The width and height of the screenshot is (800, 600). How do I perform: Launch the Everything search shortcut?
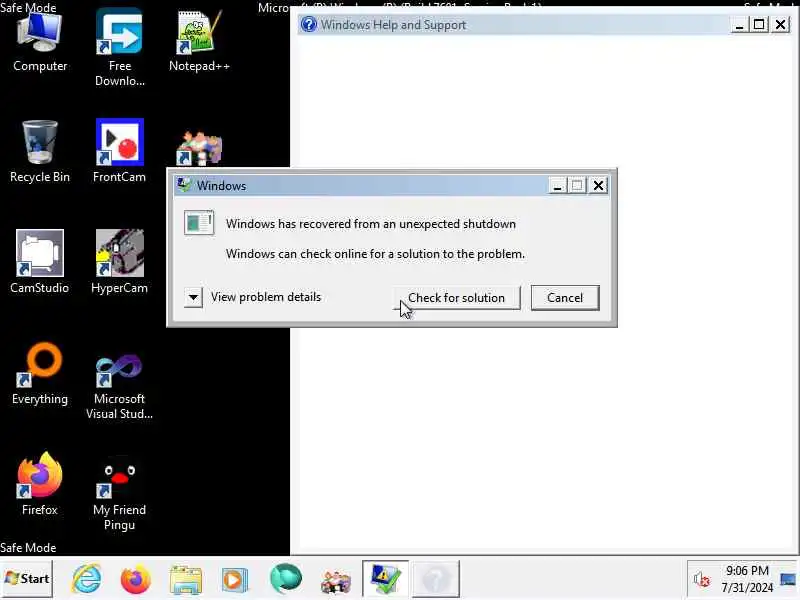(40, 373)
